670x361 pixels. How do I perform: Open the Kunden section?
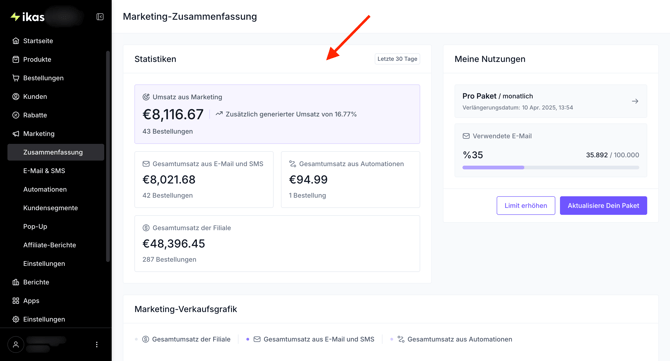[x=35, y=97]
